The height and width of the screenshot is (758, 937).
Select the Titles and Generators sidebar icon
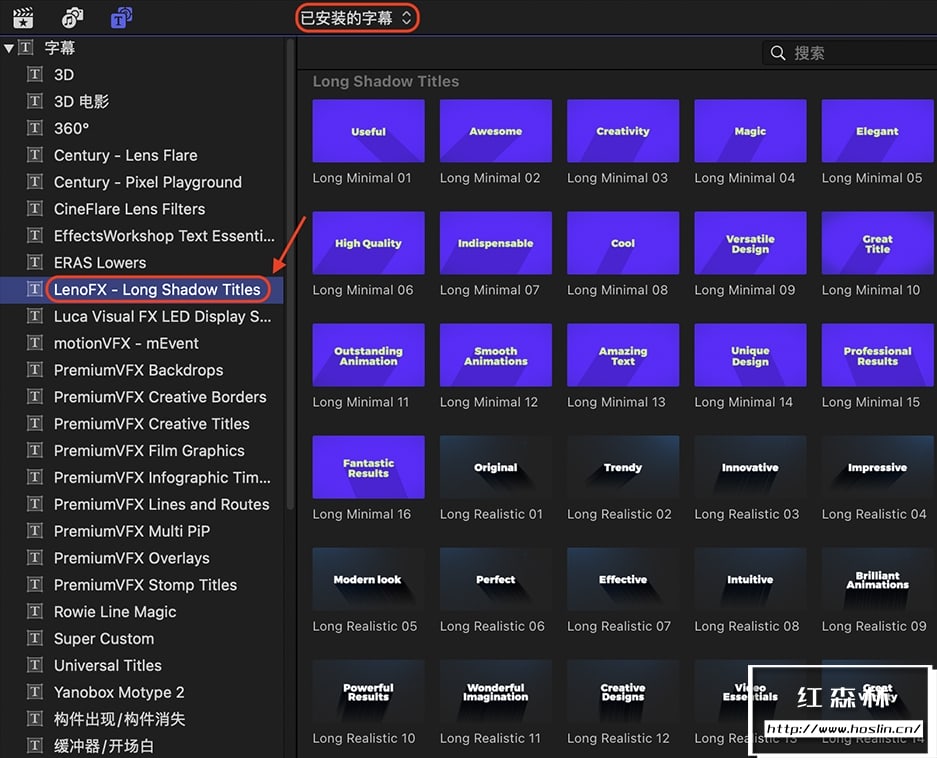pos(121,18)
